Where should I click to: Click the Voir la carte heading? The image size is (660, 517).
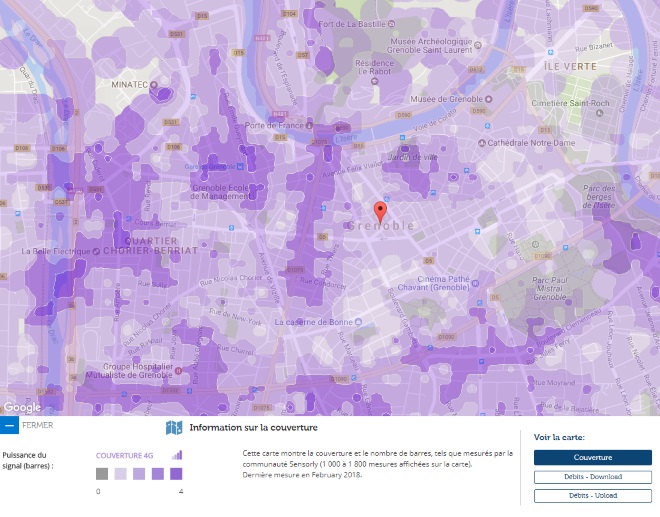559,437
